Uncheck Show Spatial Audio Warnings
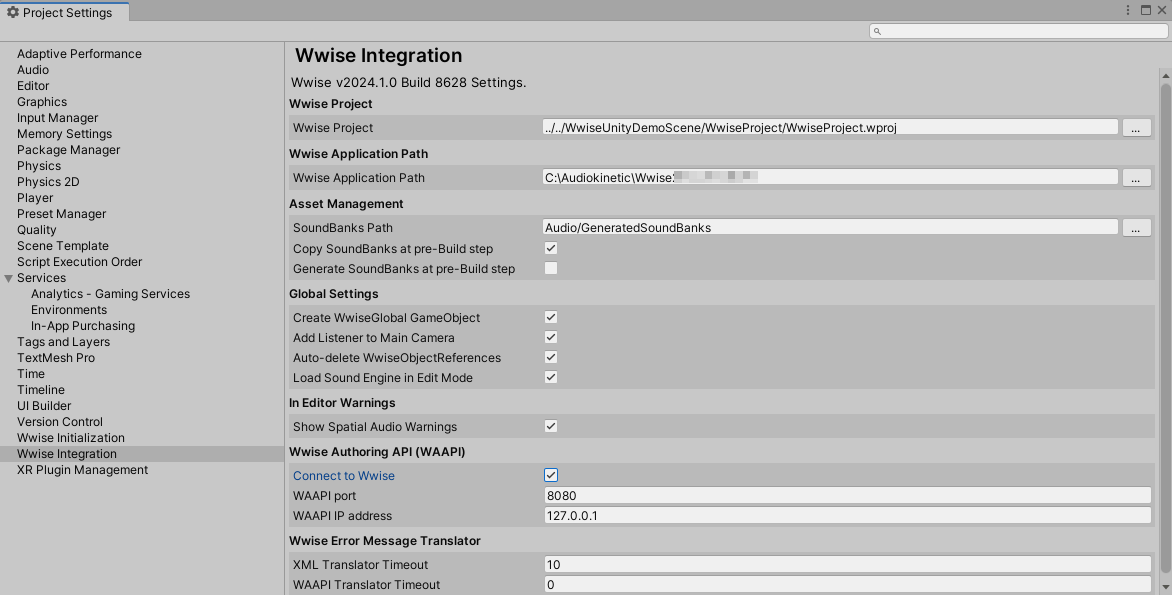Viewport: 1172px width, 595px height. pyautogui.click(x=551, y=426)
